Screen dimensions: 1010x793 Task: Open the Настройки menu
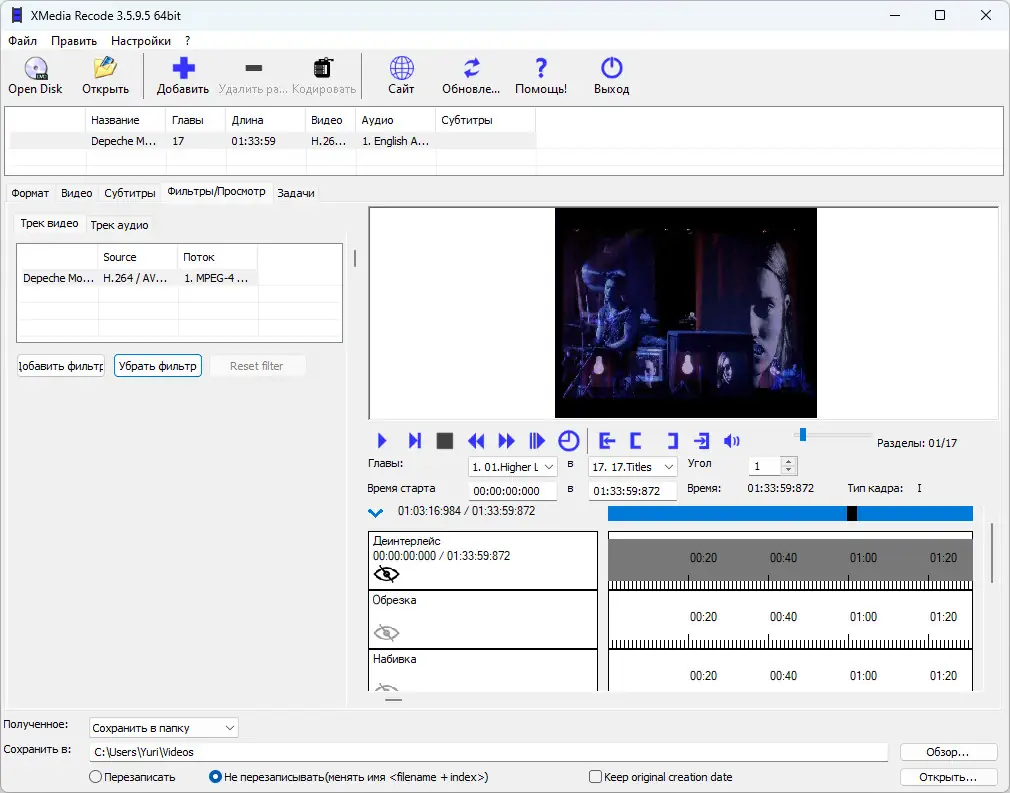141,41
